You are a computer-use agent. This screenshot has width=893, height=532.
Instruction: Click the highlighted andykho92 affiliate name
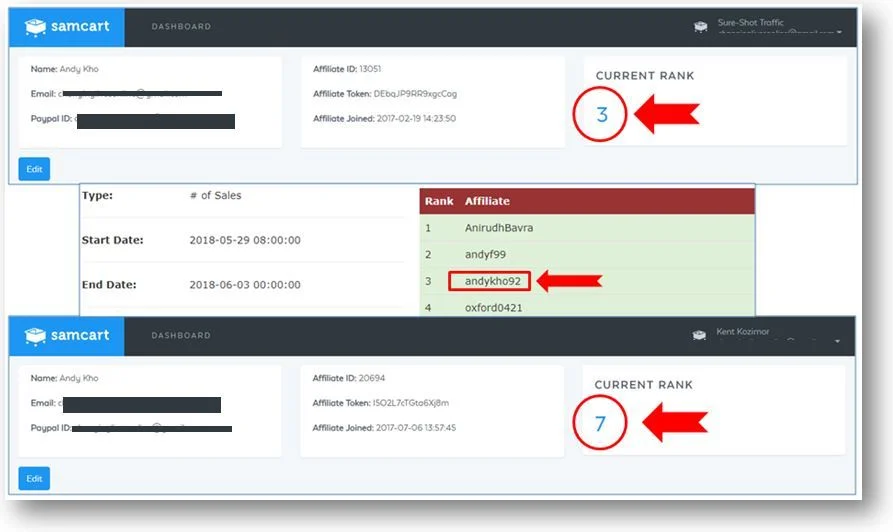point(492,281)
